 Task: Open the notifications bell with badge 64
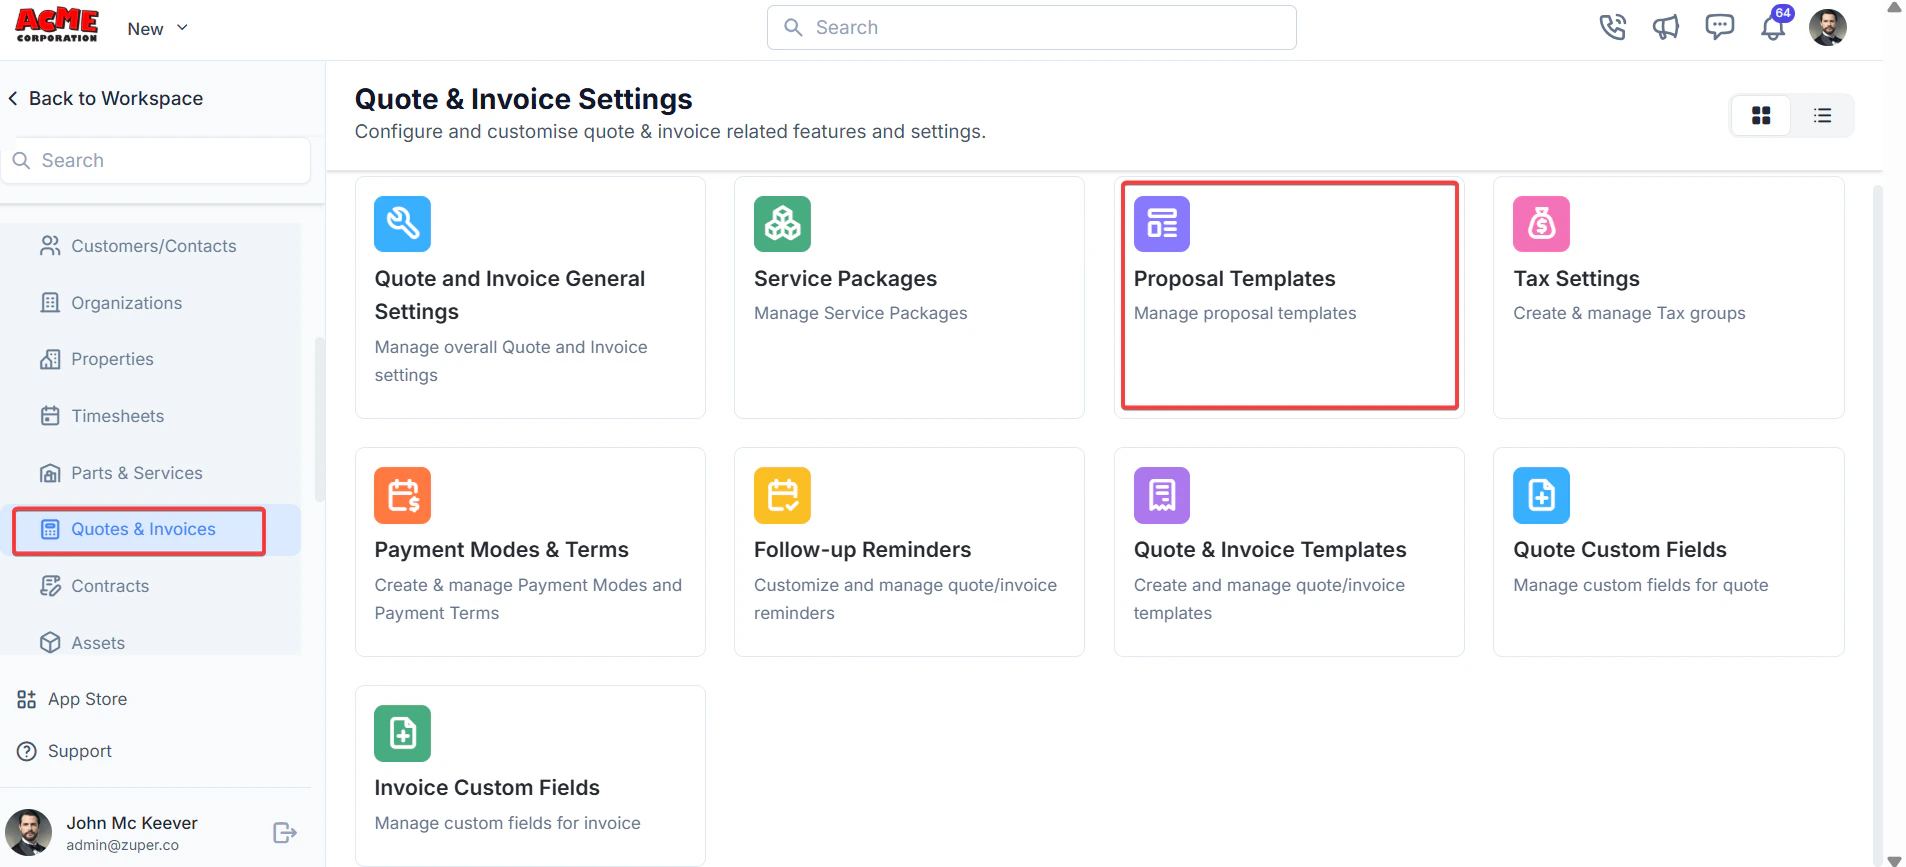click(1774, 25)
